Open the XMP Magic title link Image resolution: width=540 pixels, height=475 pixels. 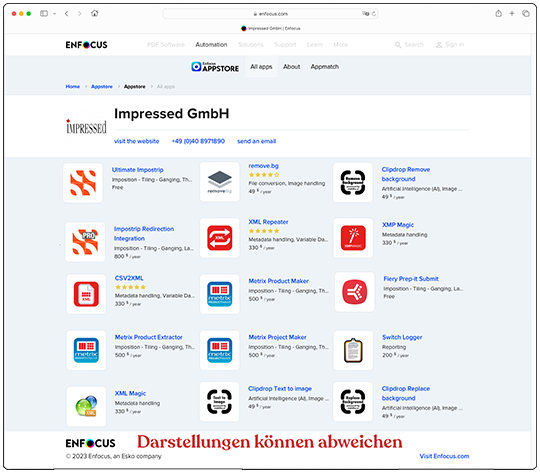[398, 225]
